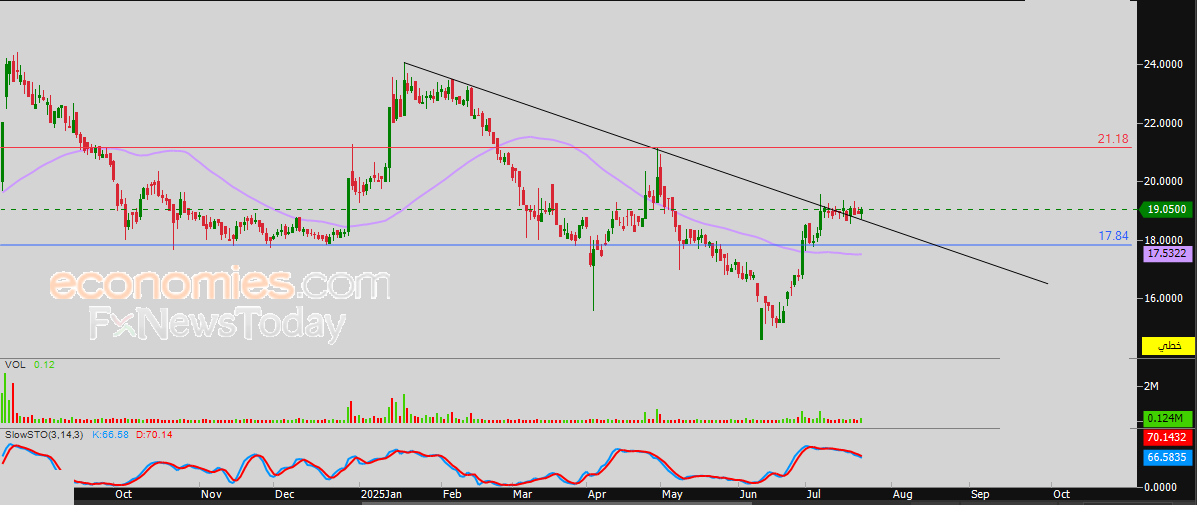The image size is (1197, 505).
Task: Click the Aug label on time axis
Action: tap(902, 494)
